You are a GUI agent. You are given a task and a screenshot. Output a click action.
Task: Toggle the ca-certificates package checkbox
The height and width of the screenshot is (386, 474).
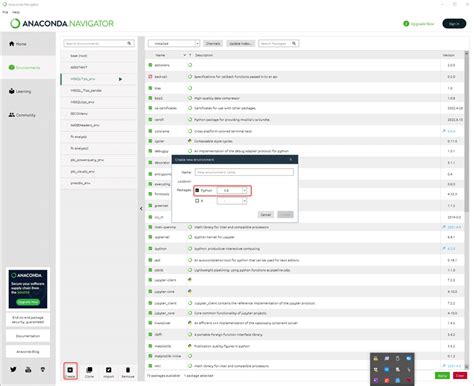tap(150, 108)
